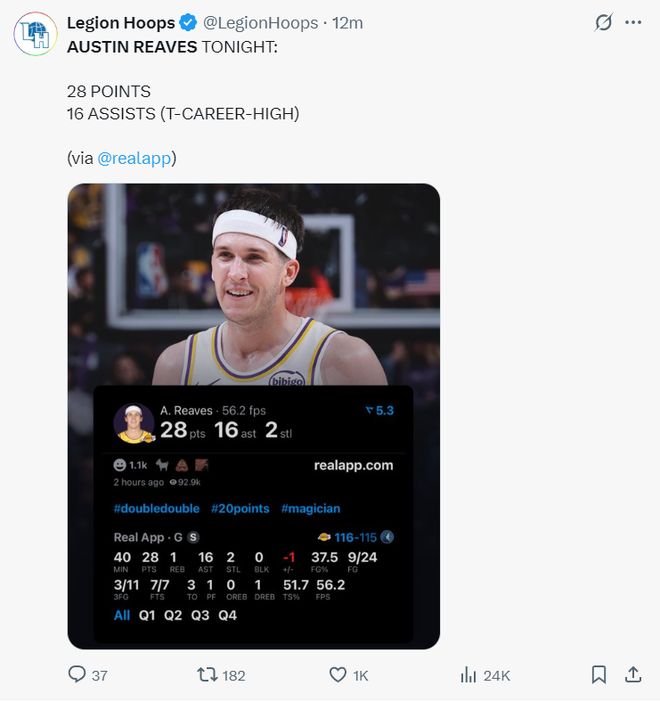Click the Grok icon on the tweet

click(x=603, y=23)
